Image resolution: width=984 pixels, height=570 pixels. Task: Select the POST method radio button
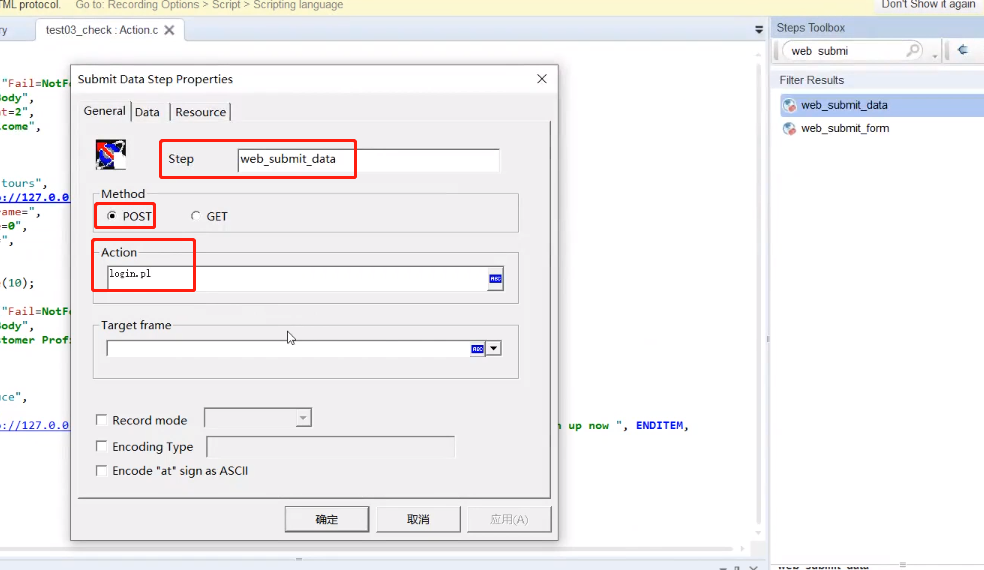tap(112, 216)
